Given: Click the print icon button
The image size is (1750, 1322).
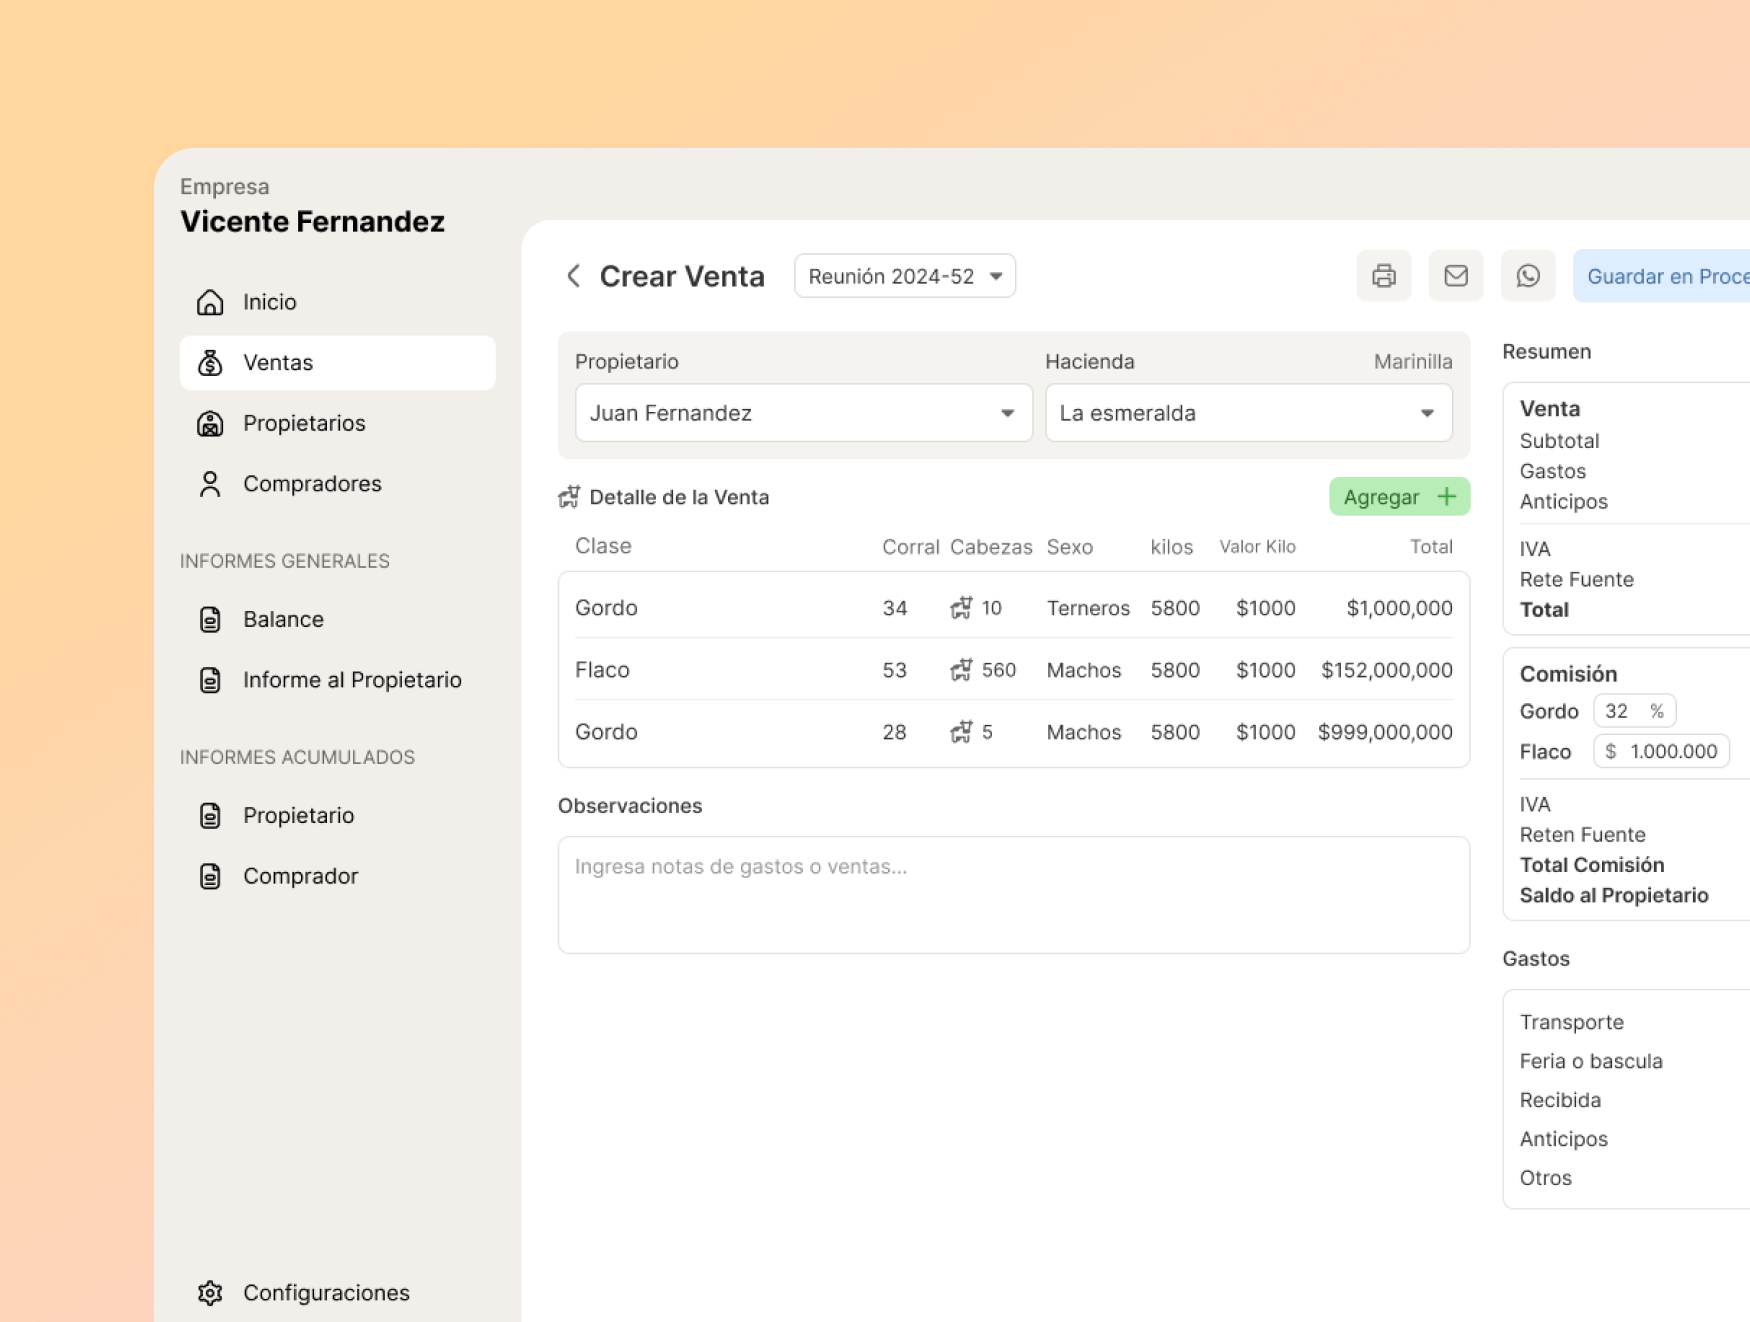Looking at the screenshot, I should click(x=1384, y=276).
